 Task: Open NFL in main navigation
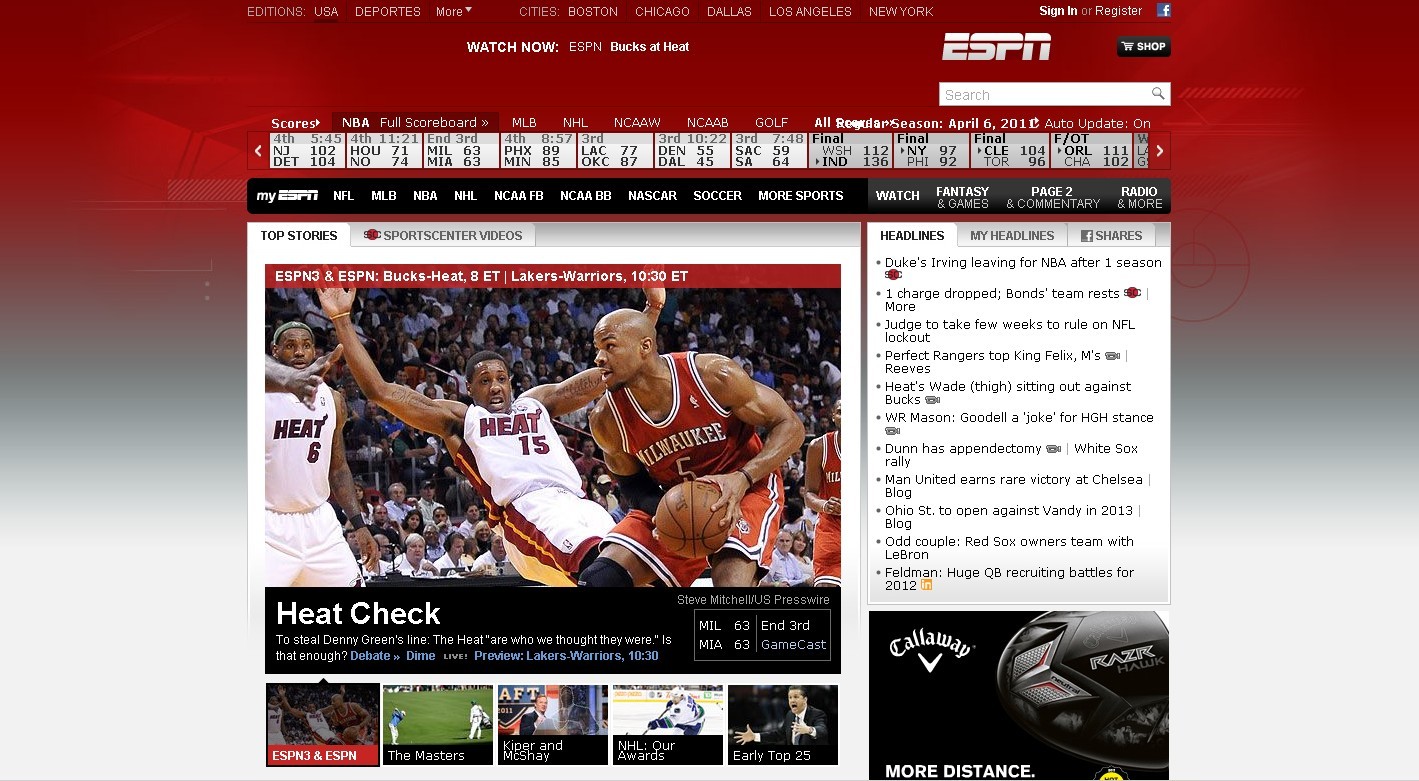tap(343, 196)
